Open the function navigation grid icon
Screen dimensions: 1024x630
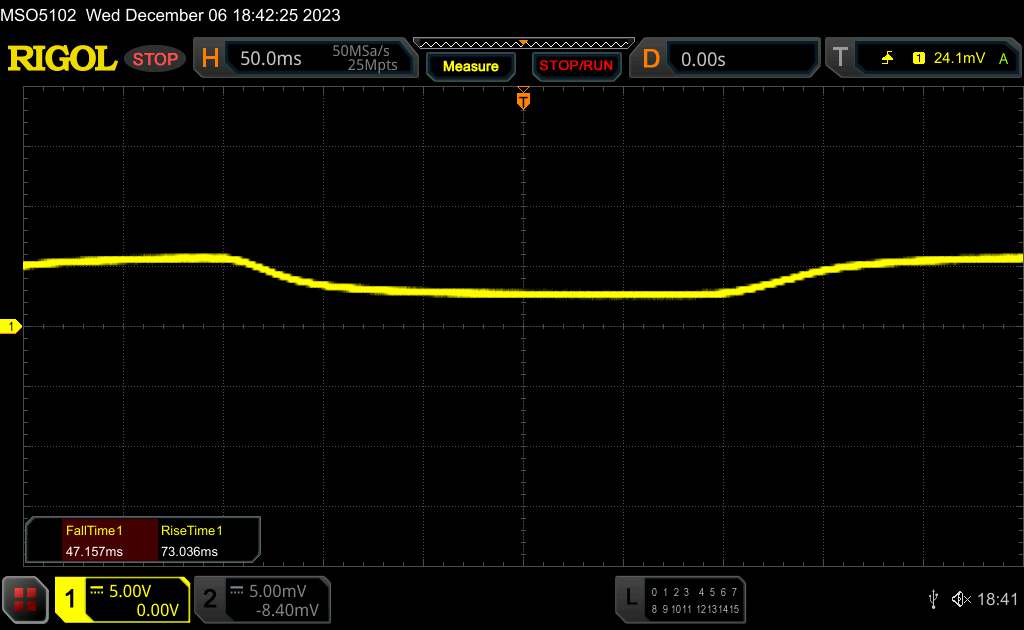tap(26, 599)
